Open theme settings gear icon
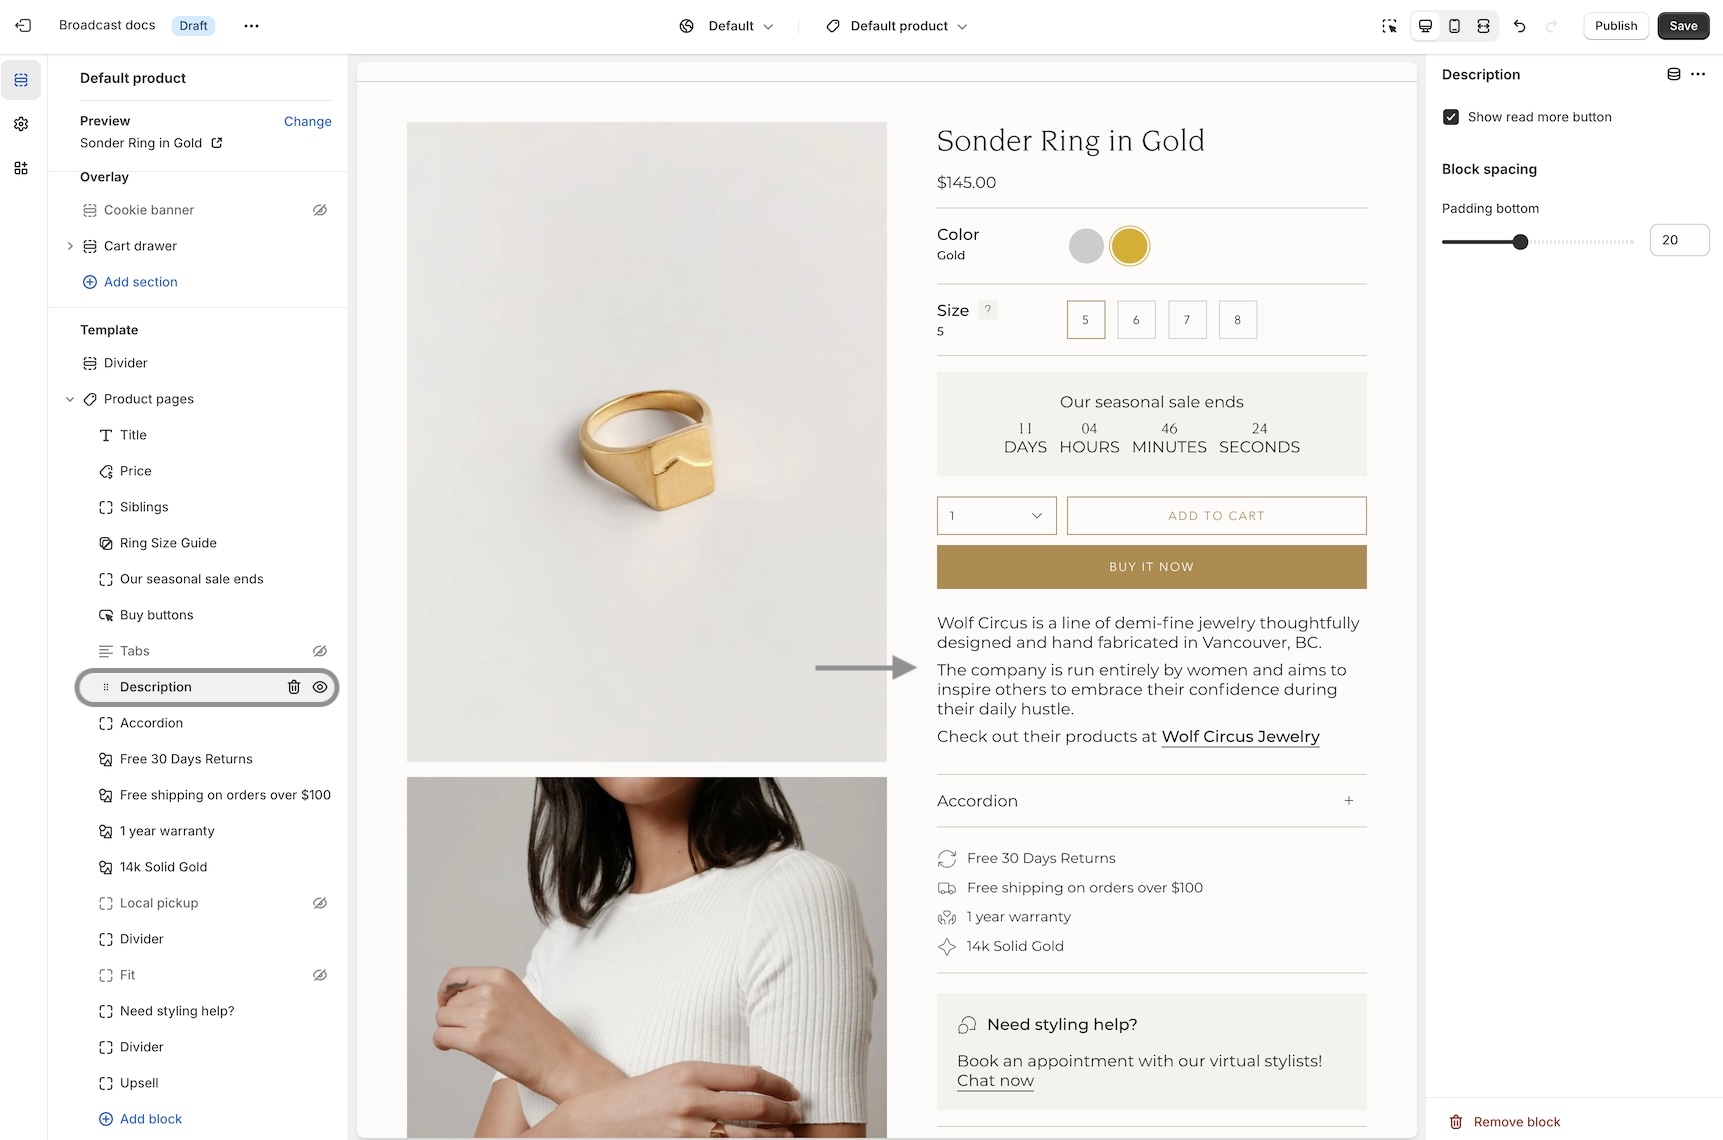Screen dimensions: 1723x1140 click(21, 124)
